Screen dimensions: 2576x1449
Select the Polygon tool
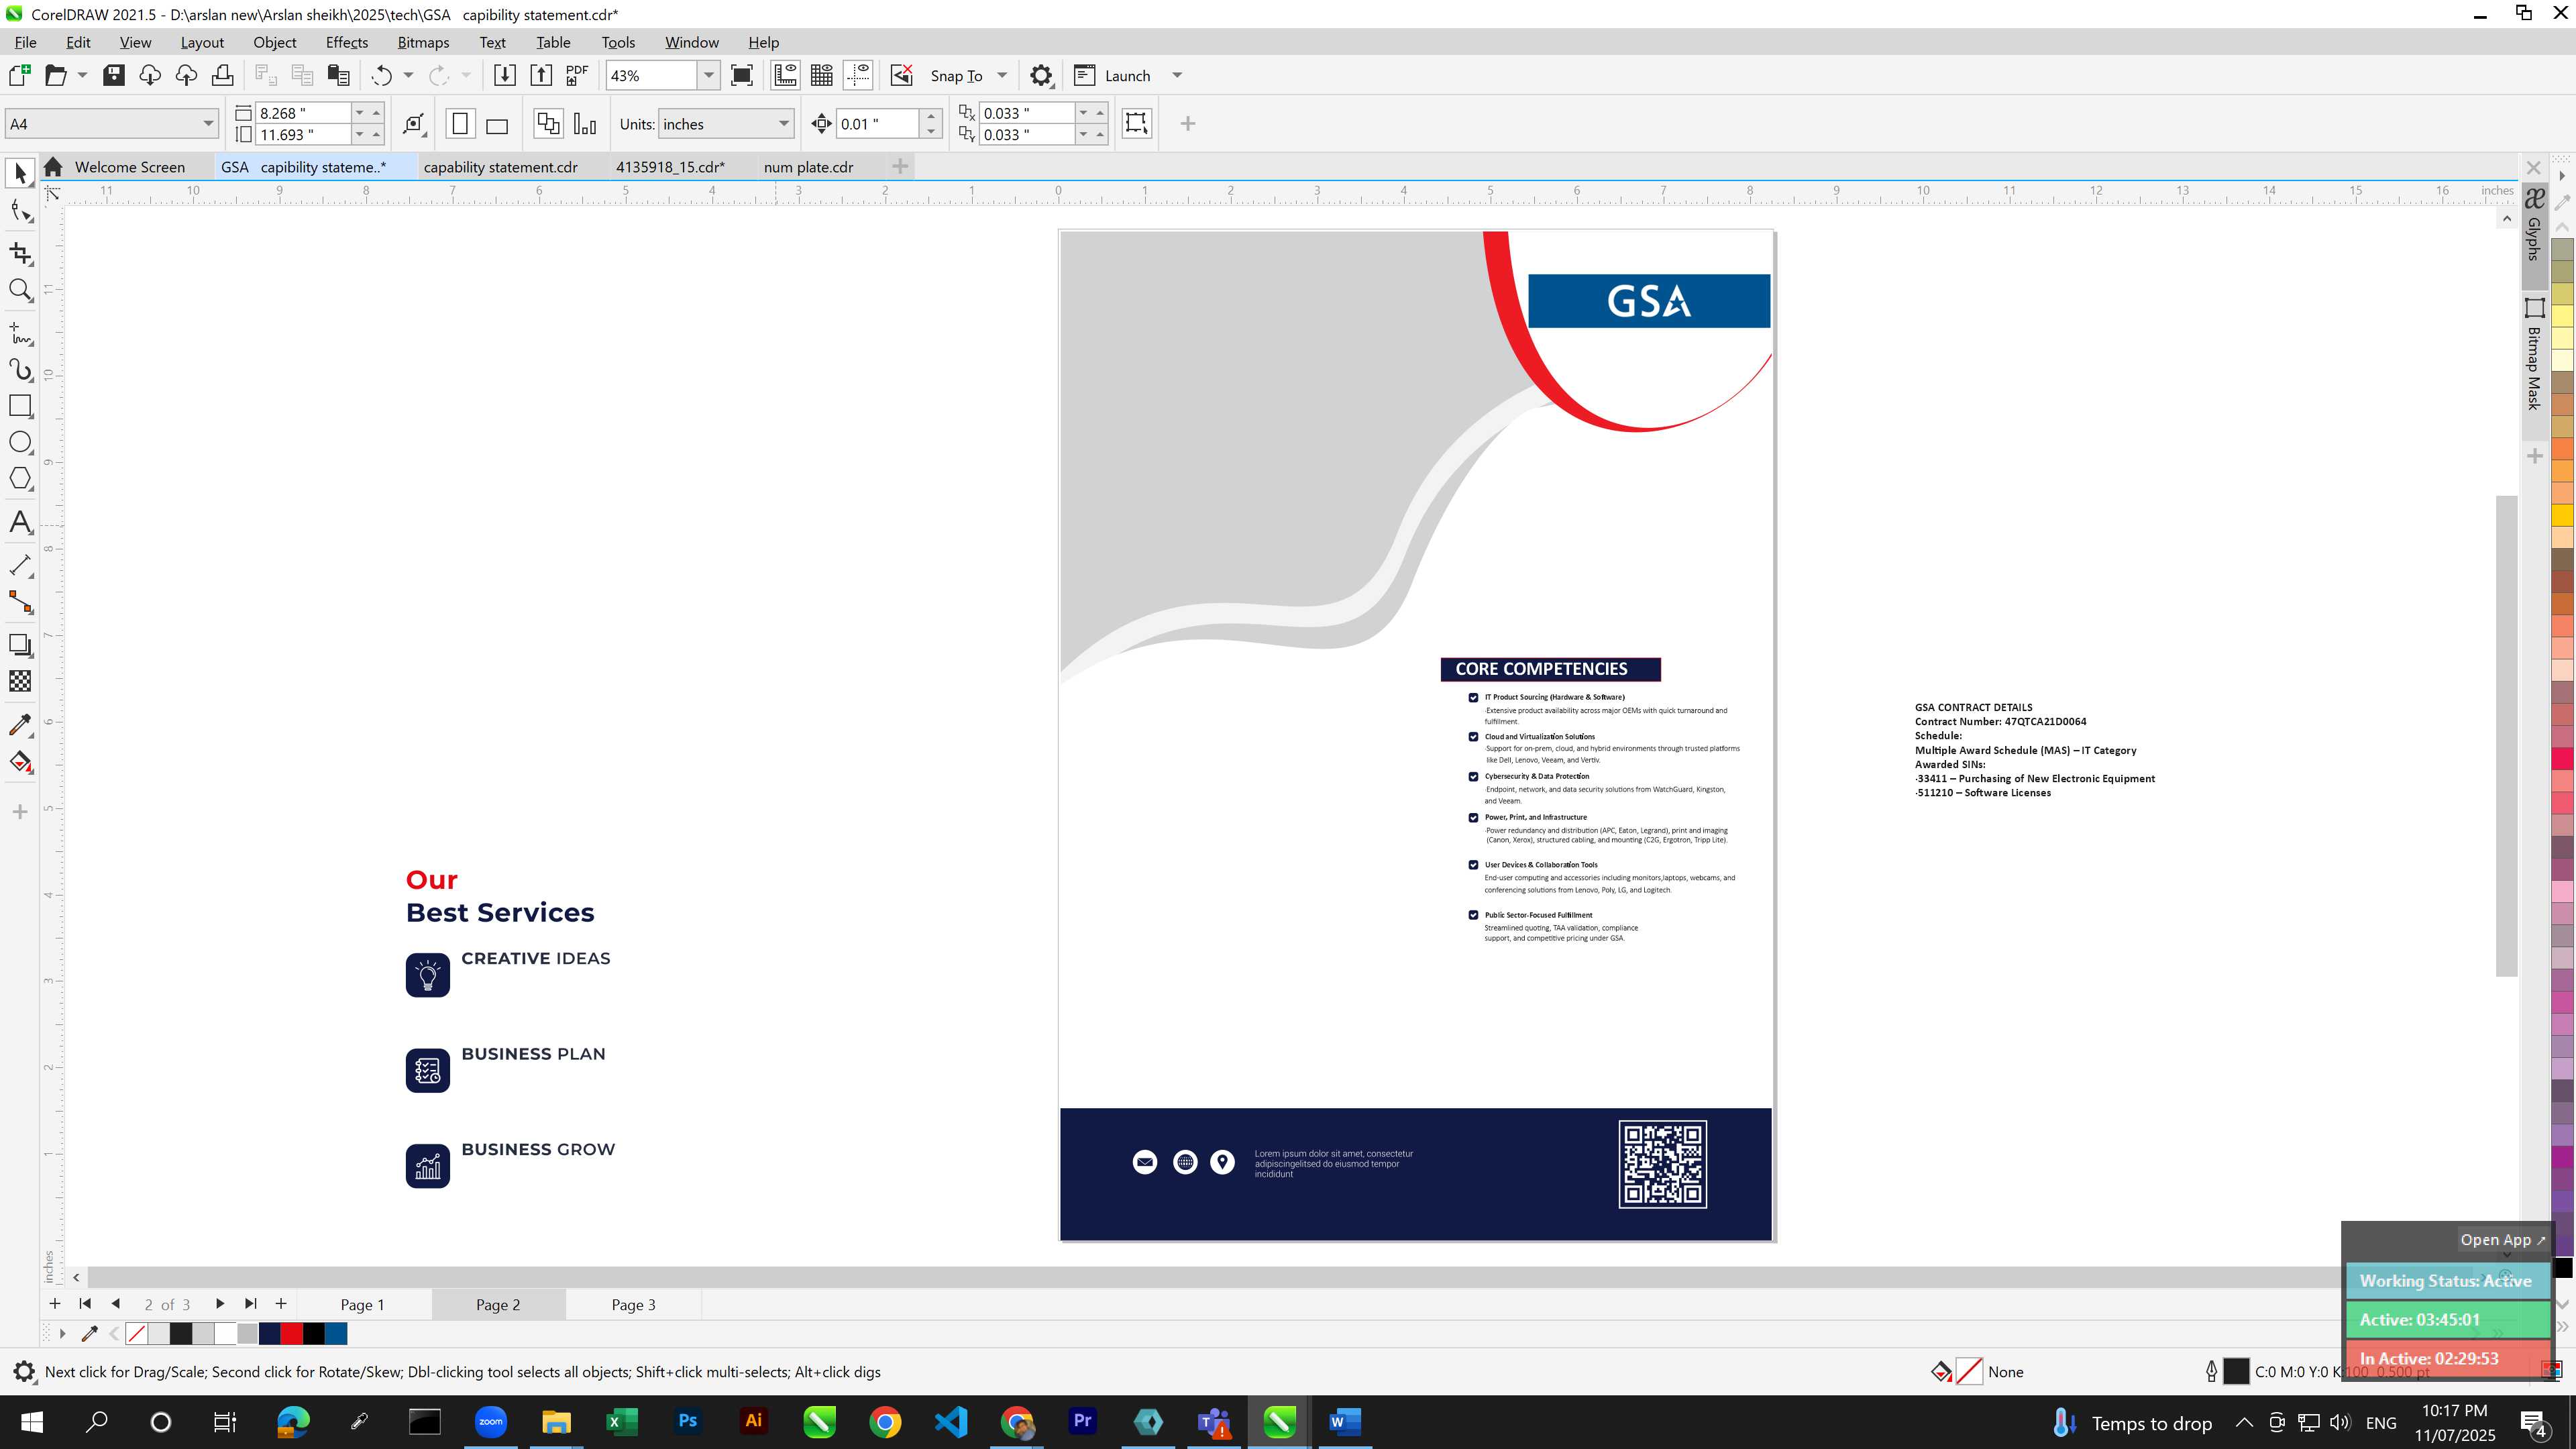20,478
